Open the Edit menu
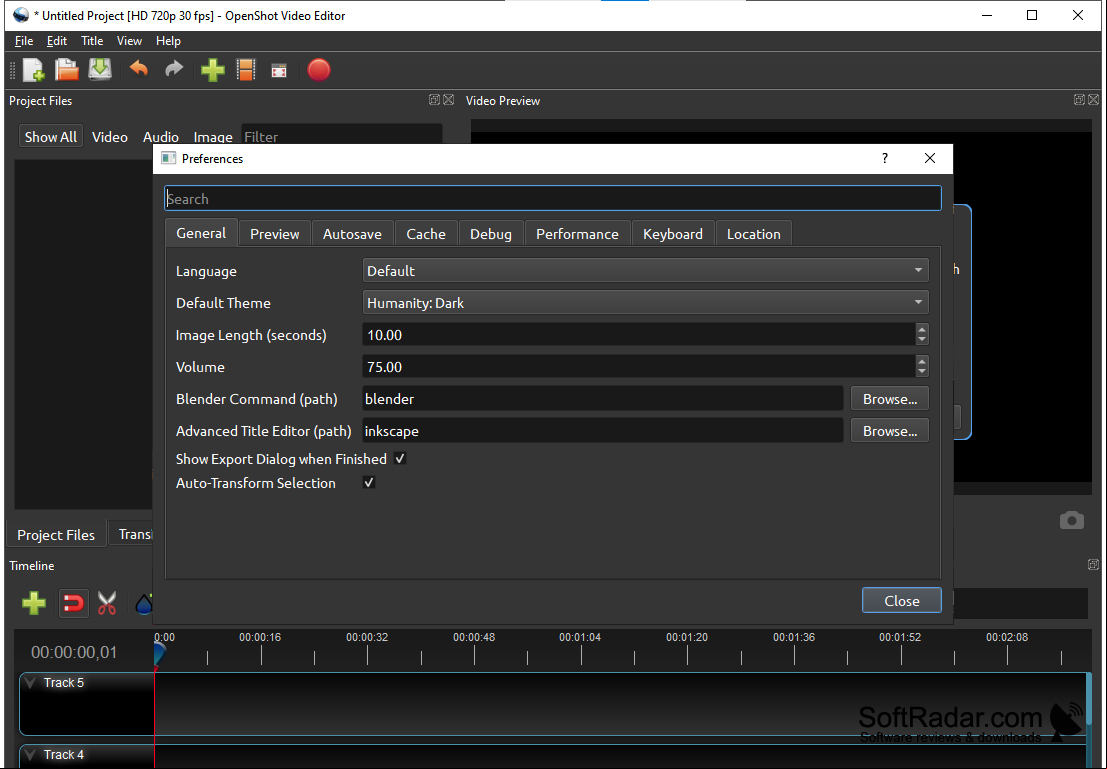Image resolution: width=1107 pixels, height=769 pixels. 57,41
